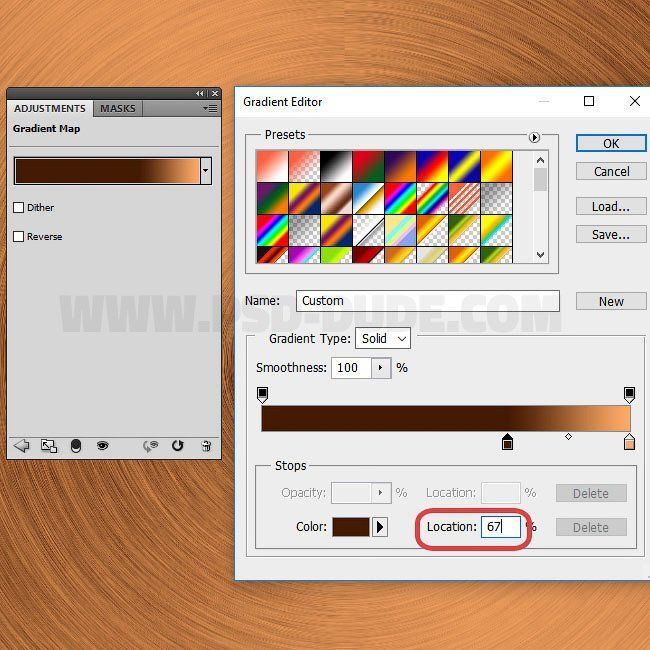Enable the Reverse checkbox
Screen dimensions: 650x650
coord(19,236)
